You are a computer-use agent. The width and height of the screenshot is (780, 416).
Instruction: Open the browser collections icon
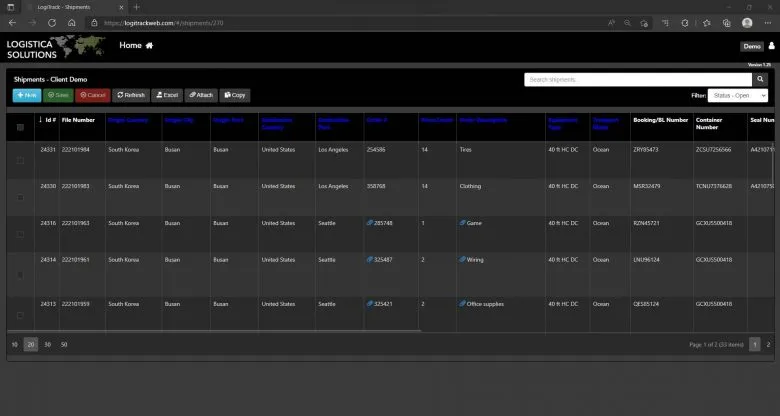tap(727, 23)
